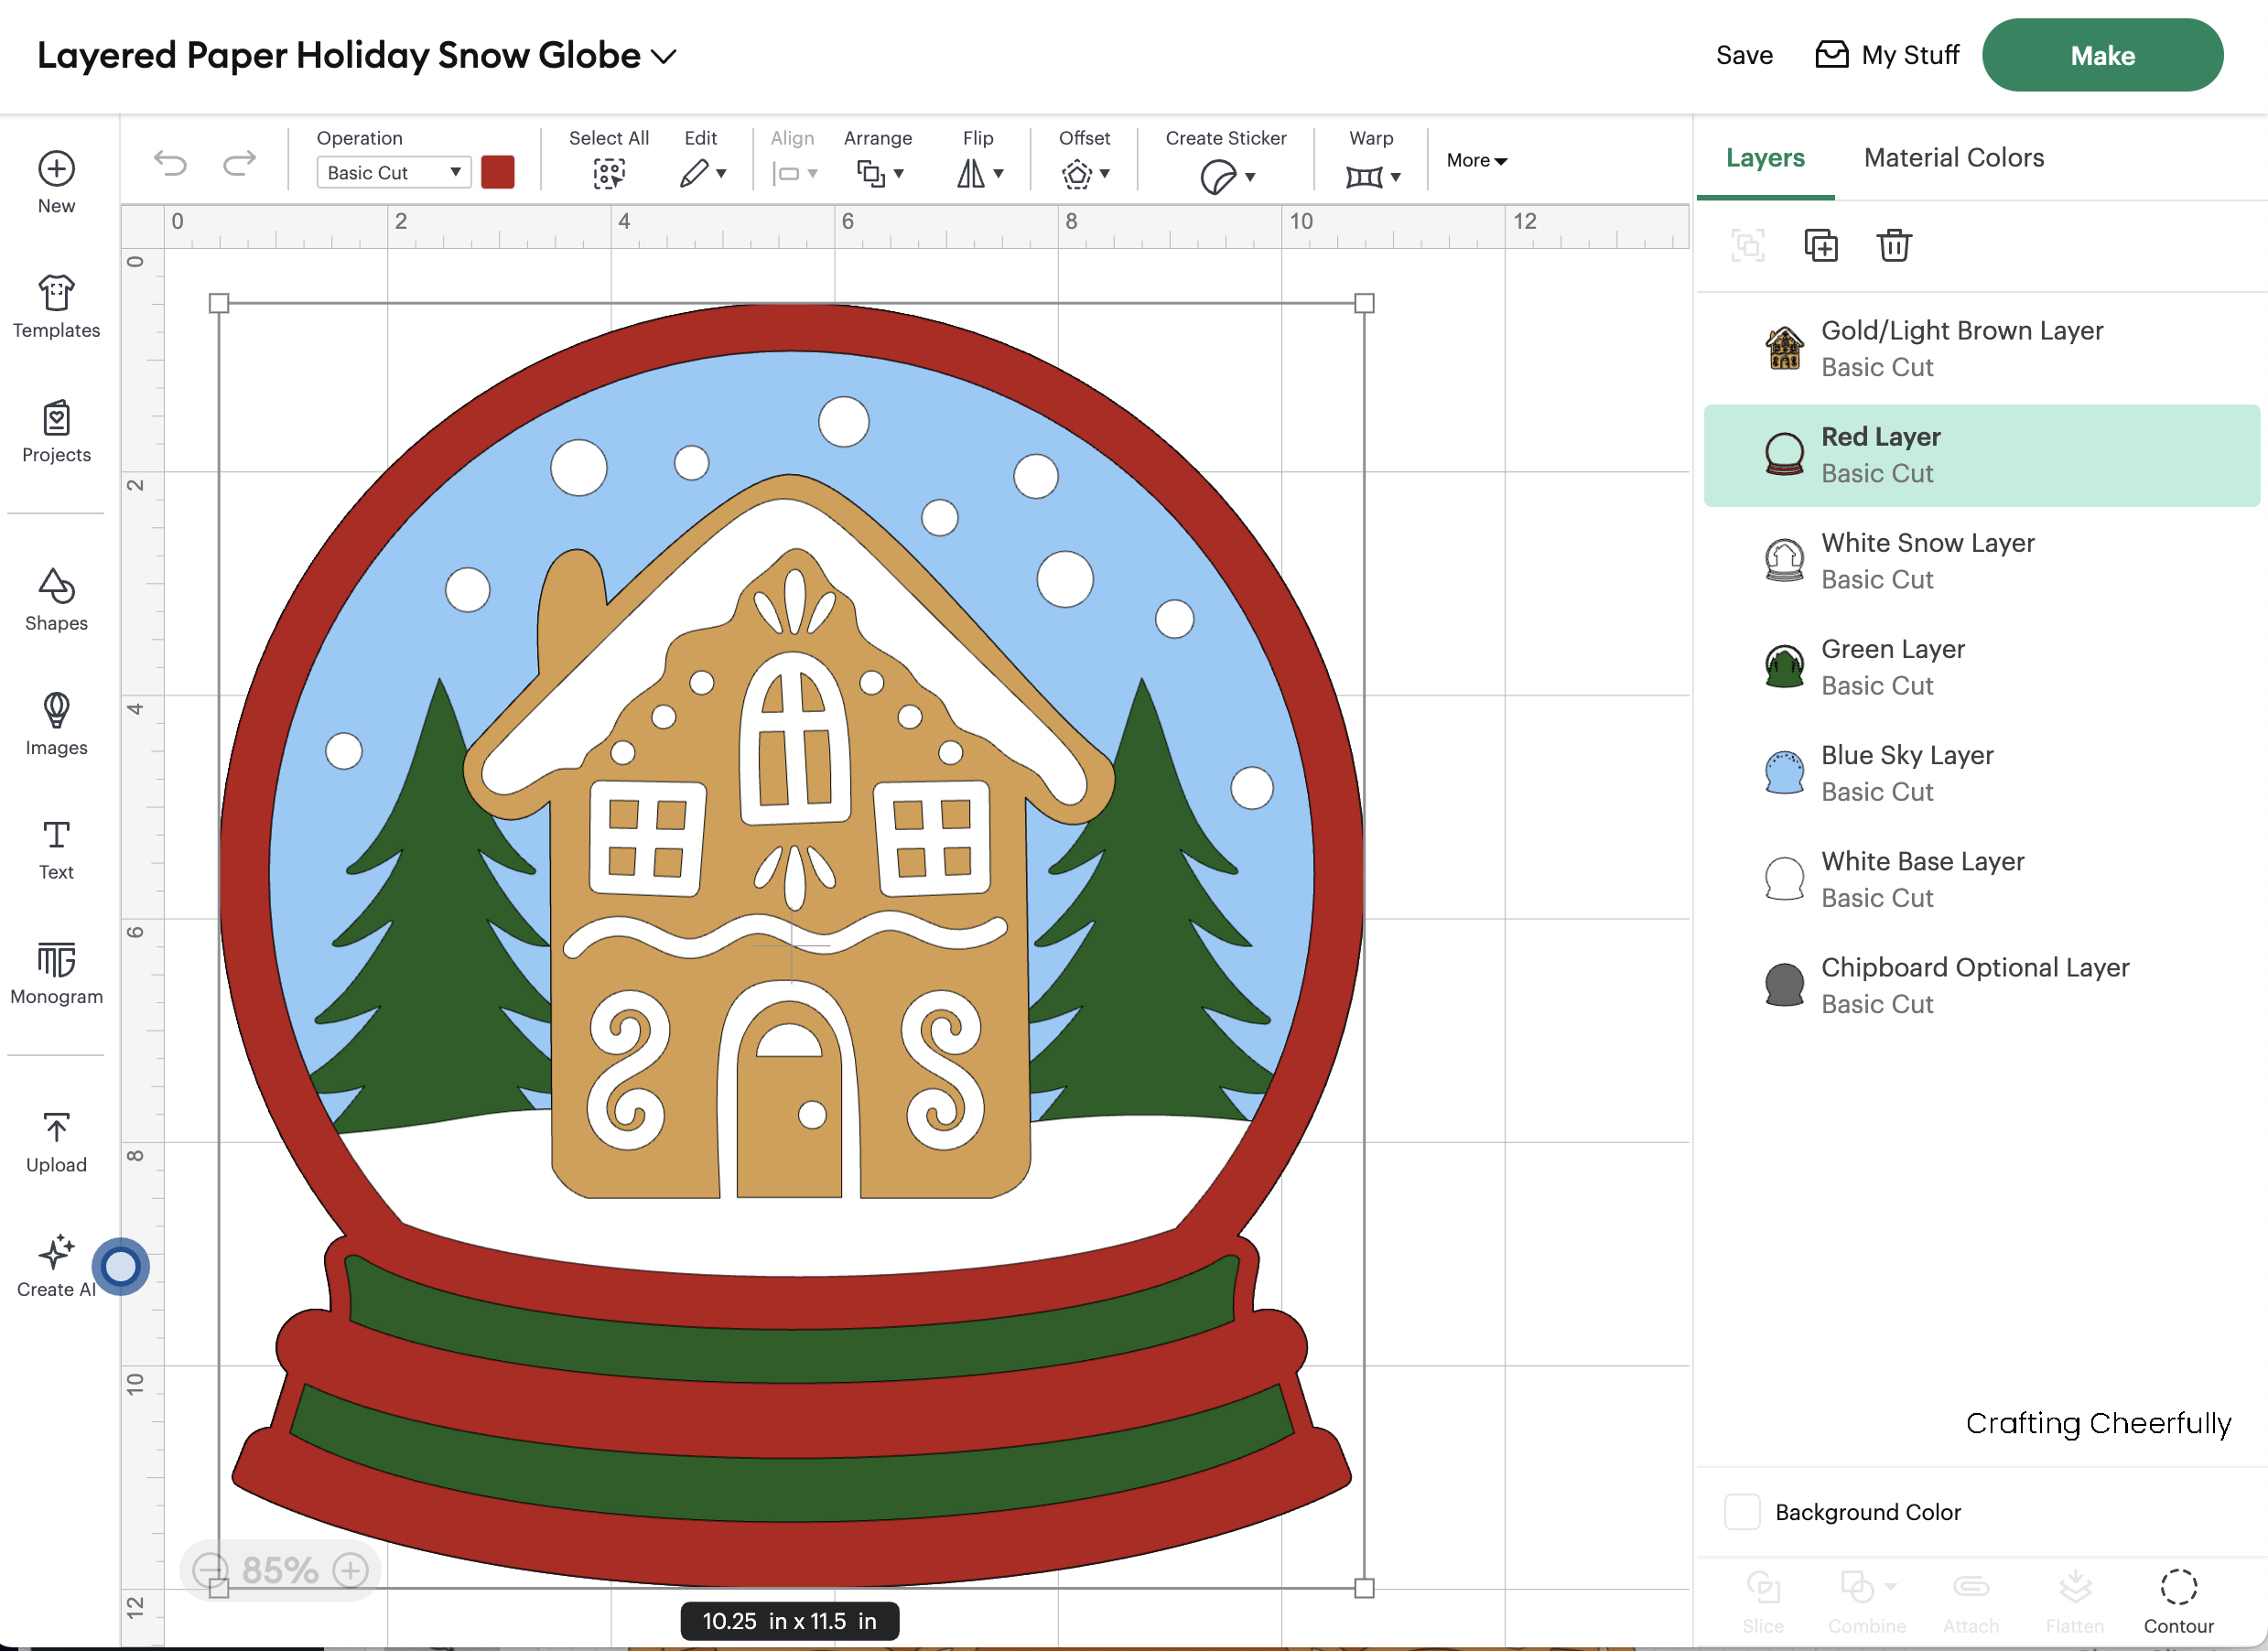The height and width of the screenshot is (1651, 2268).
Task: Click the Make button
Action: [2102, 55]
